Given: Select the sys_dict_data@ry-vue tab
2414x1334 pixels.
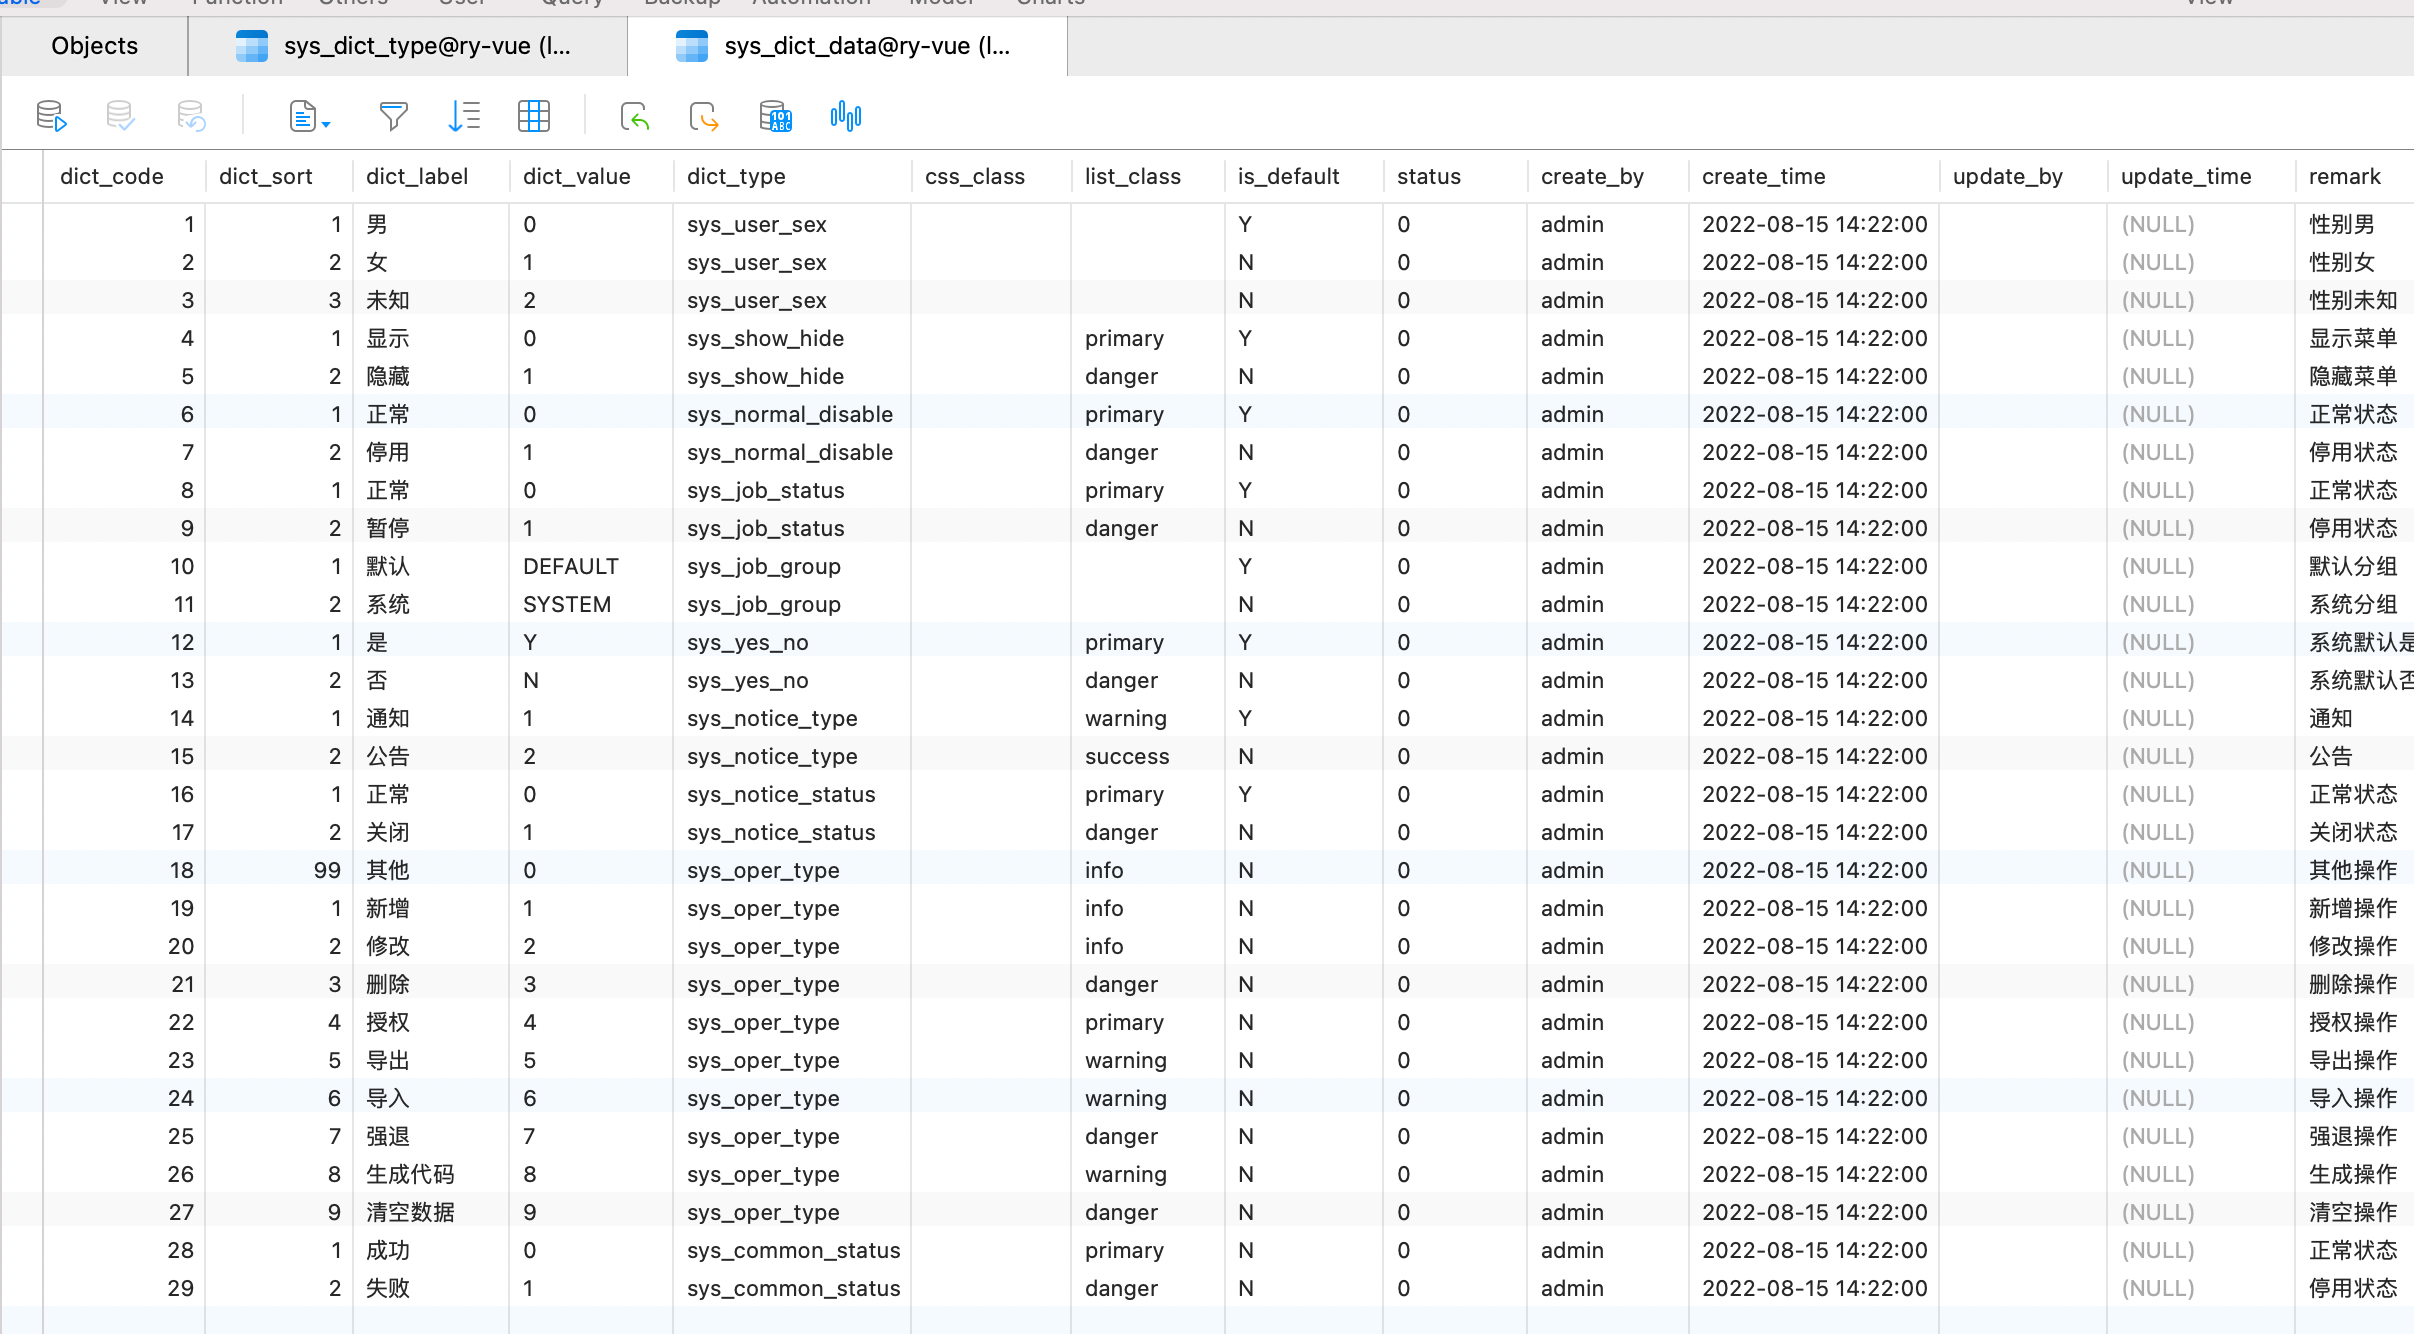Looking at the screenshot, I should (847, 46).
